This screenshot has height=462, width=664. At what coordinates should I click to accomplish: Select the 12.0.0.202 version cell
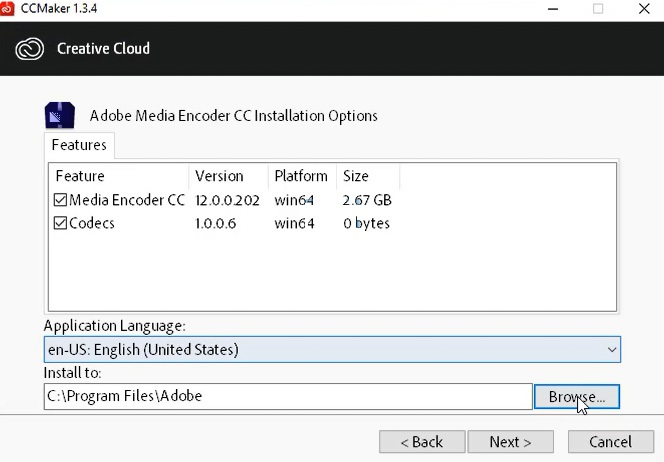(227, 200)
